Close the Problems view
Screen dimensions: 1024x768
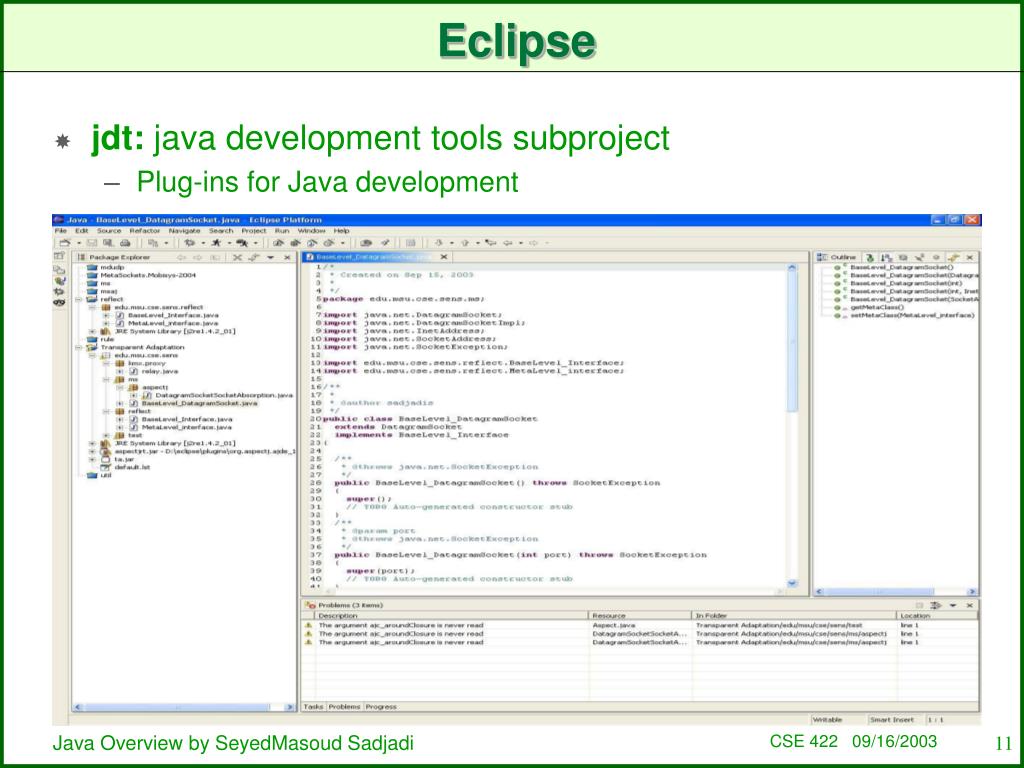(970, 605)
